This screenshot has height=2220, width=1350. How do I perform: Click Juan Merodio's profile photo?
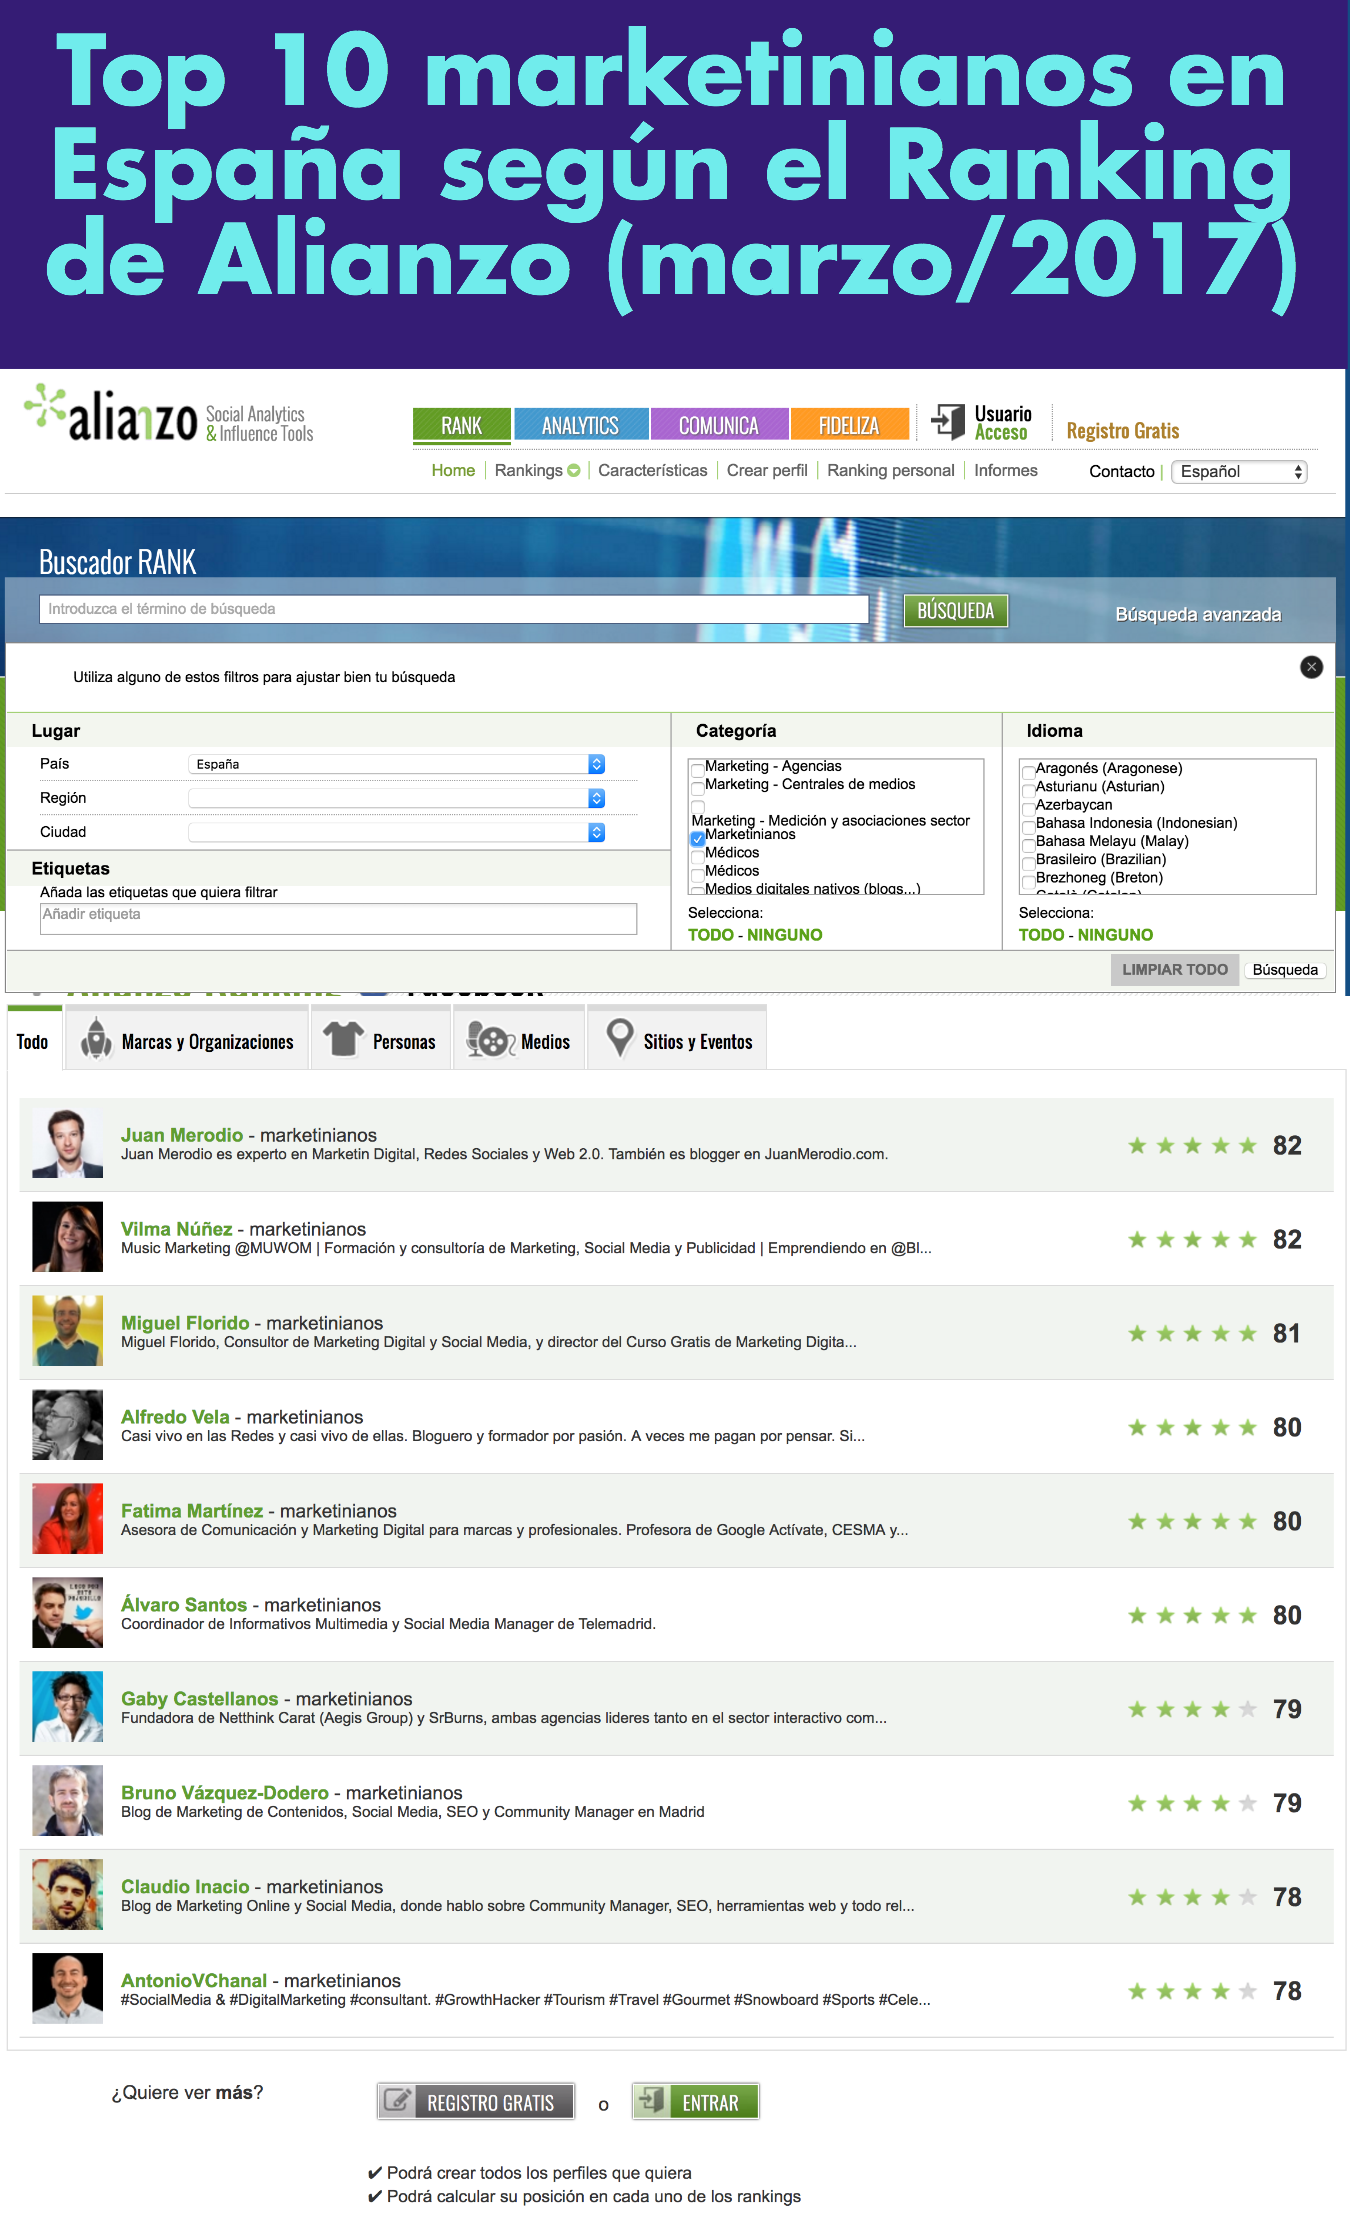(x=67, y=1143)
